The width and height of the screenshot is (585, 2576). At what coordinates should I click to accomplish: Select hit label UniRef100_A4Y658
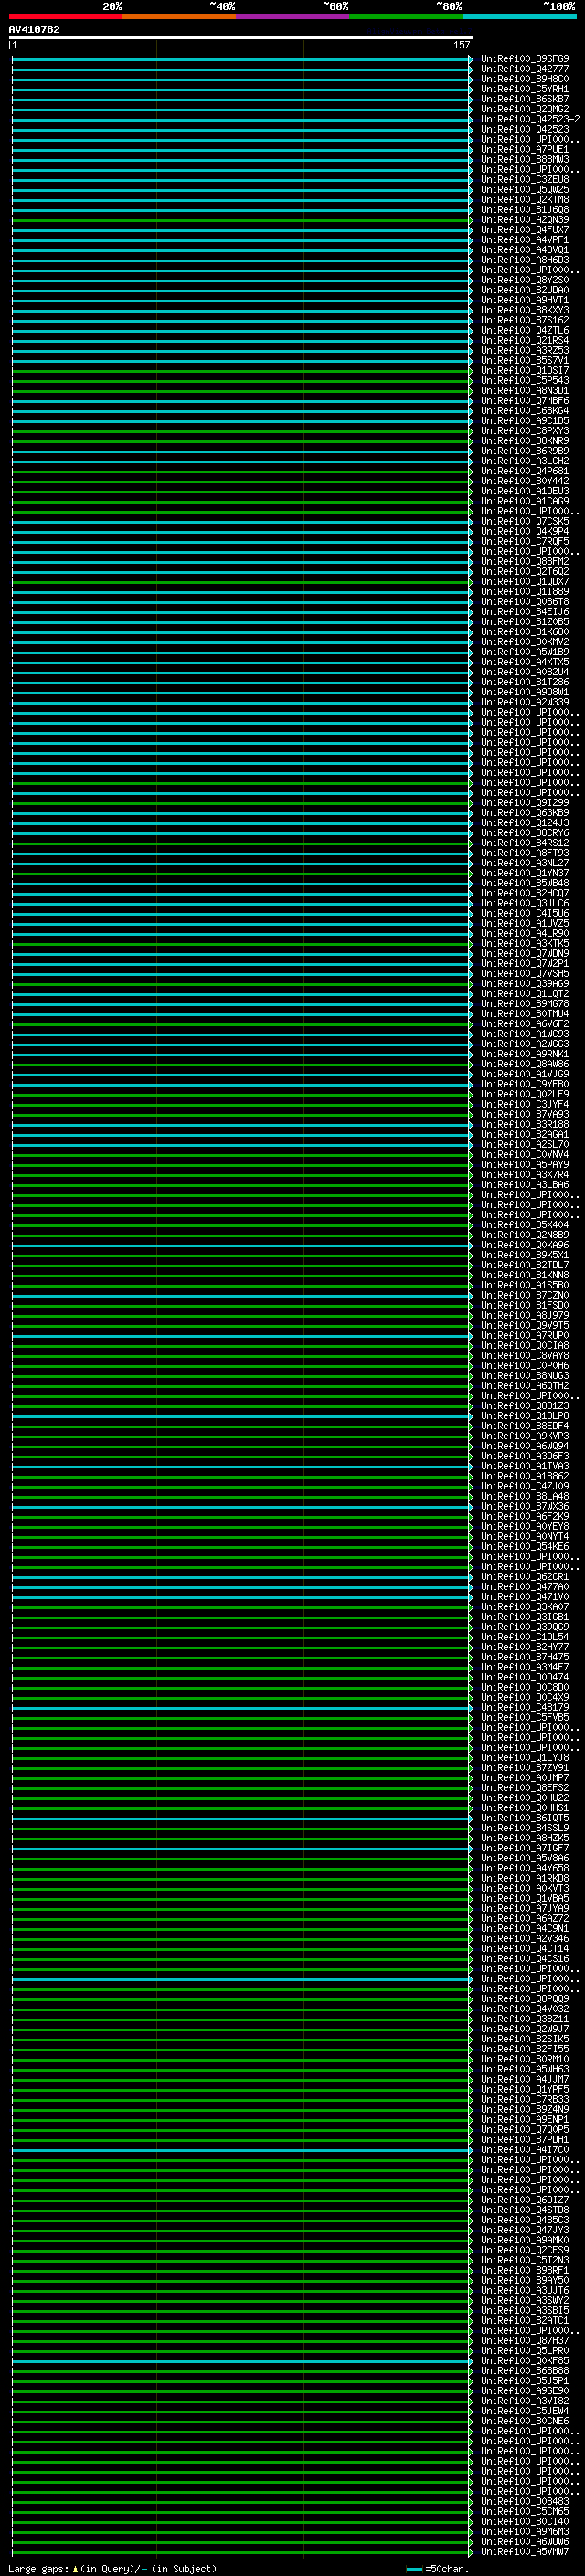(x=524, y=1868)
